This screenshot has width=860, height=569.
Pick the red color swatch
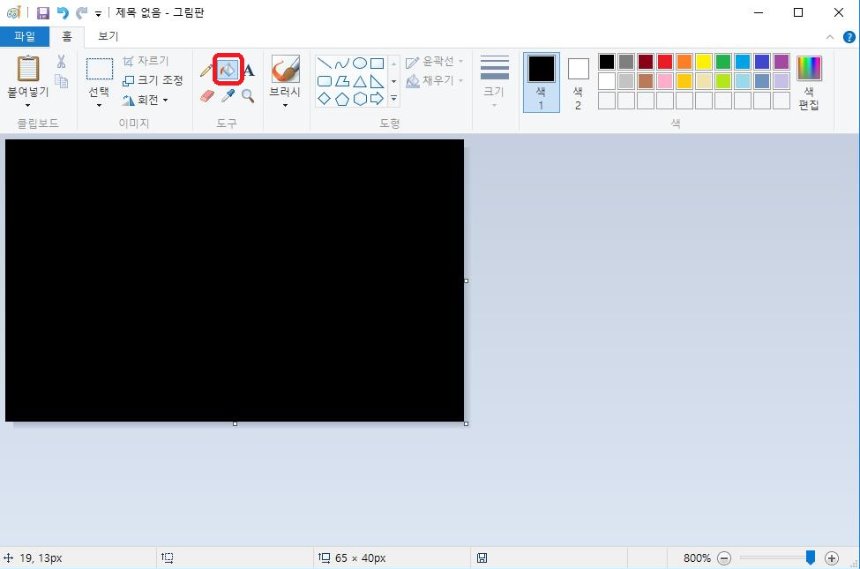pos(665,61)
